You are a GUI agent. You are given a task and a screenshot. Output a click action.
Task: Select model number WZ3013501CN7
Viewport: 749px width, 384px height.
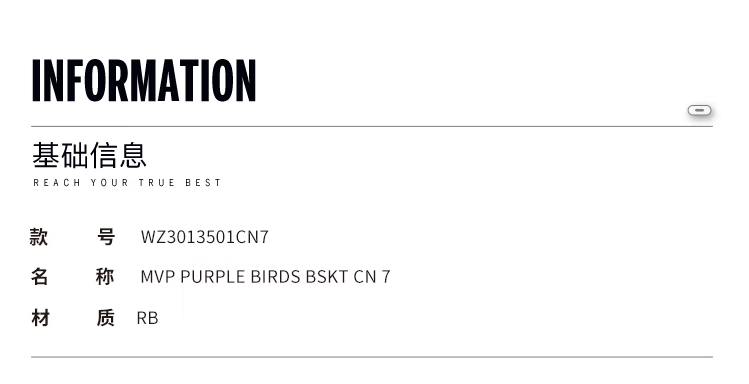(x=205, y=237)
